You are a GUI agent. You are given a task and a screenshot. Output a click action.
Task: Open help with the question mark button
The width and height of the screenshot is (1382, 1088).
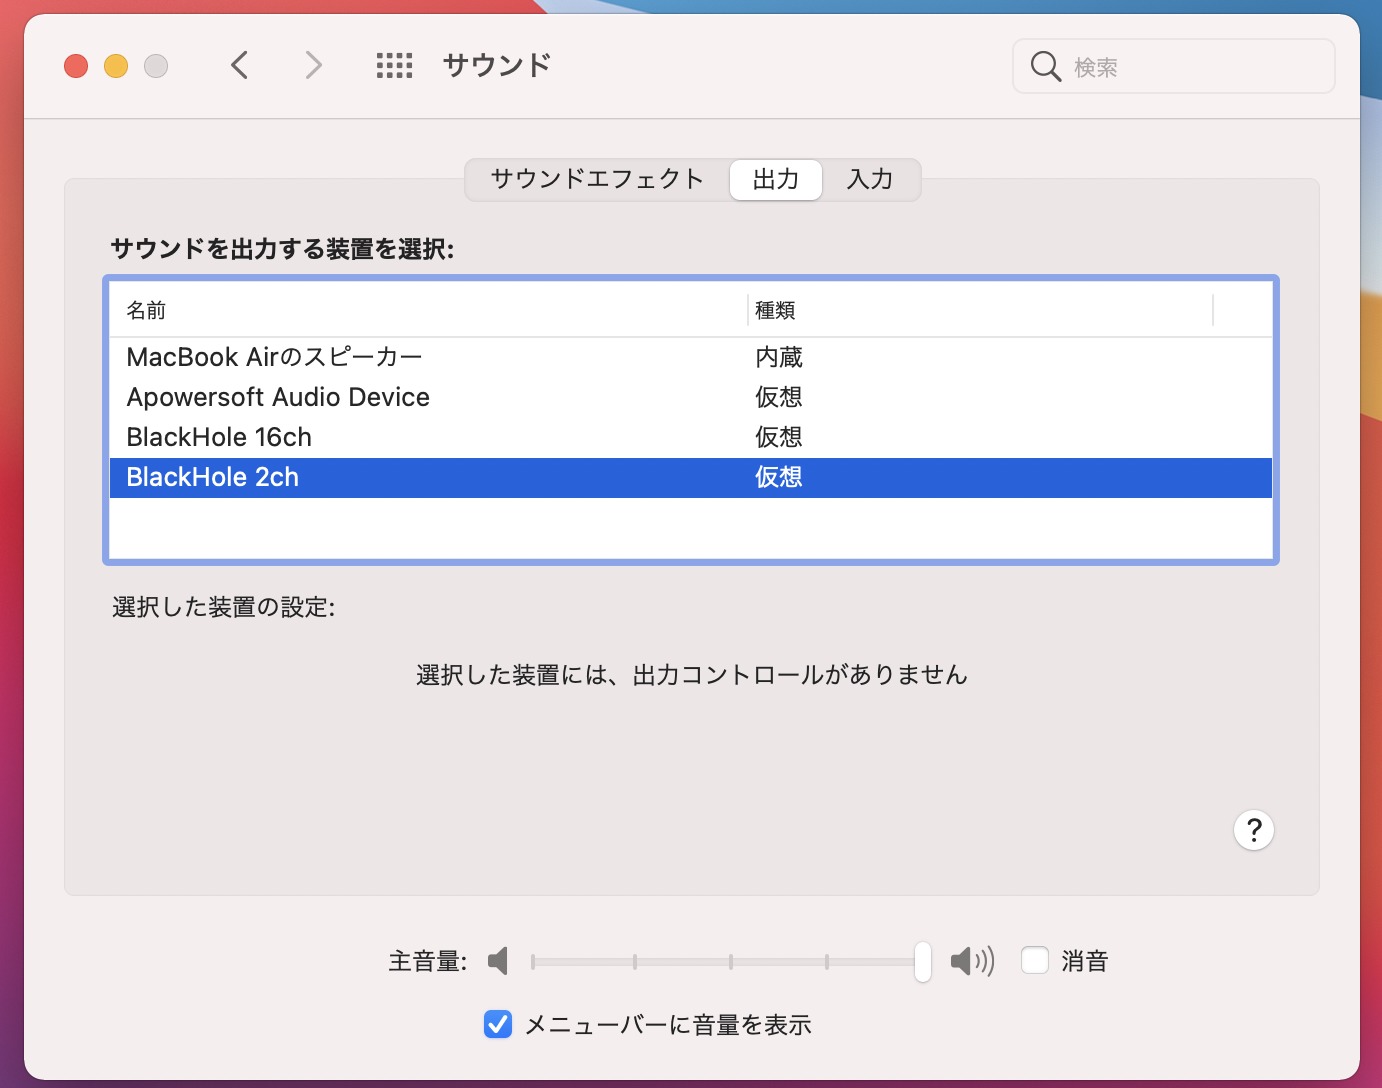[1253, 830]
